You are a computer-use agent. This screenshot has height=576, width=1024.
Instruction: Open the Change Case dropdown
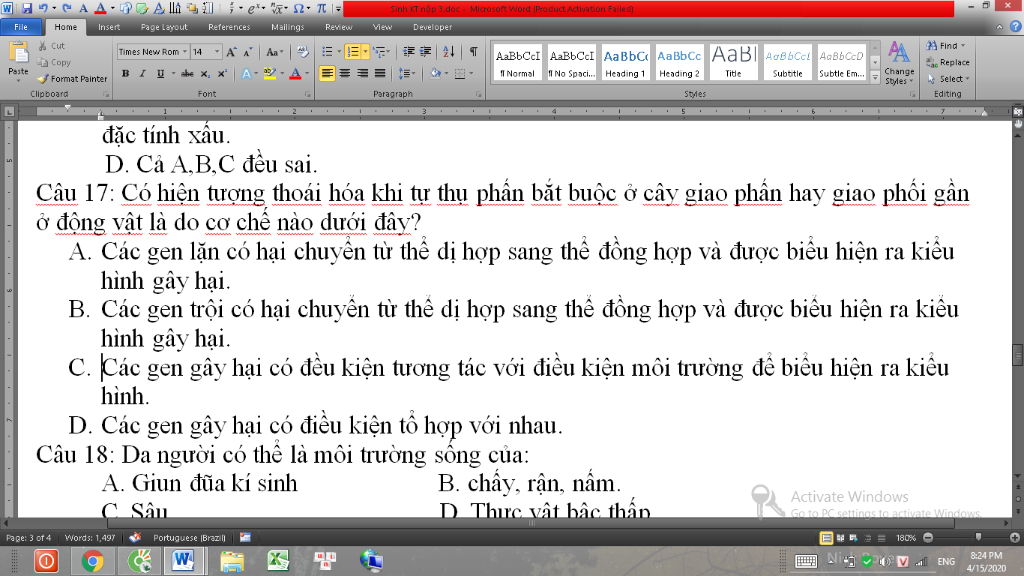pyautogui.click(x=274, y=52)
